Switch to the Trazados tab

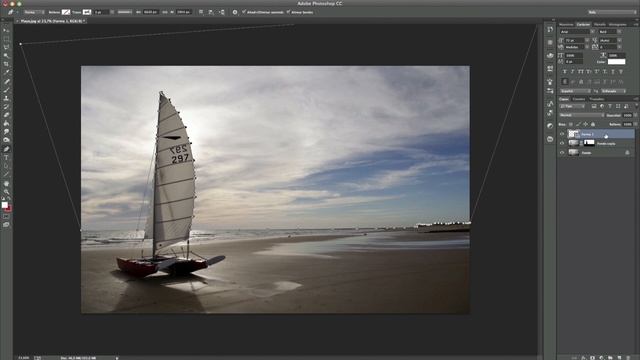point(596,99)
